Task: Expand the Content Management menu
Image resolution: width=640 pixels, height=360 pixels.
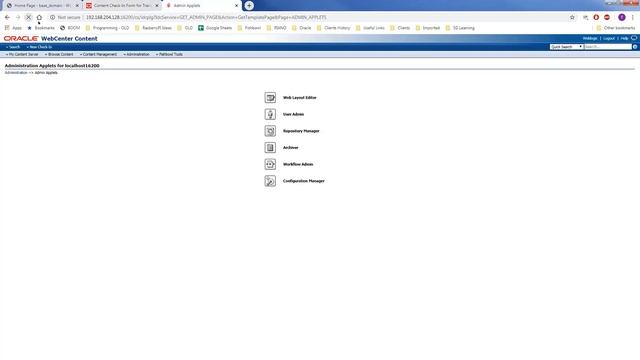Action: click(98, 54)
